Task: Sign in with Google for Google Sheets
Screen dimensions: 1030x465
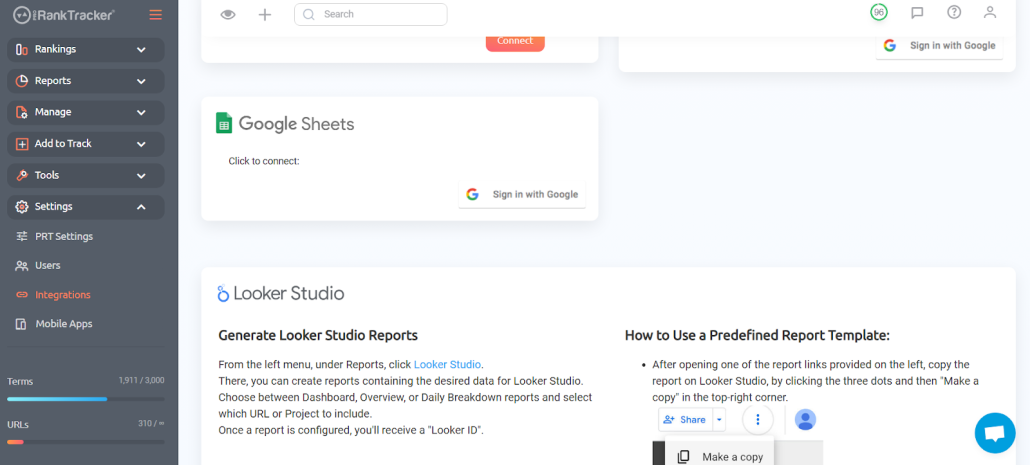Action: pyautogui.click(x=522, y=194)
